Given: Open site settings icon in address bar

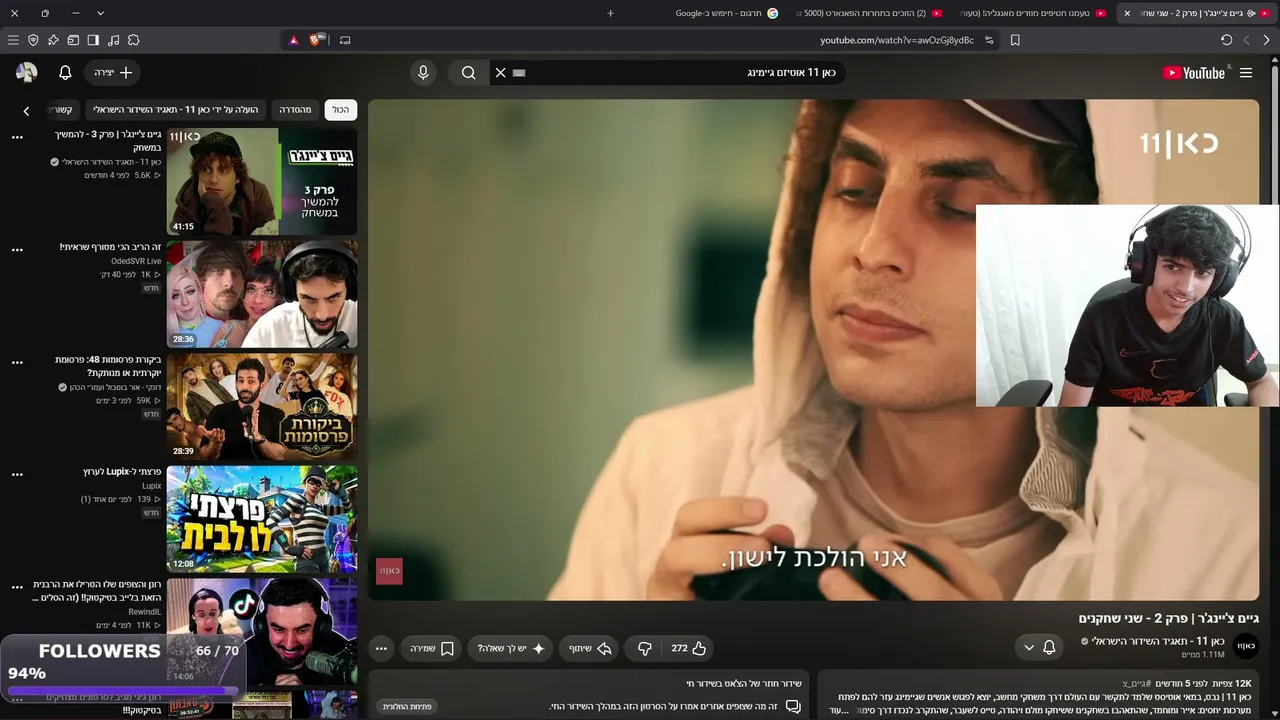Looking at the screenshot, I should coord(989,40).
